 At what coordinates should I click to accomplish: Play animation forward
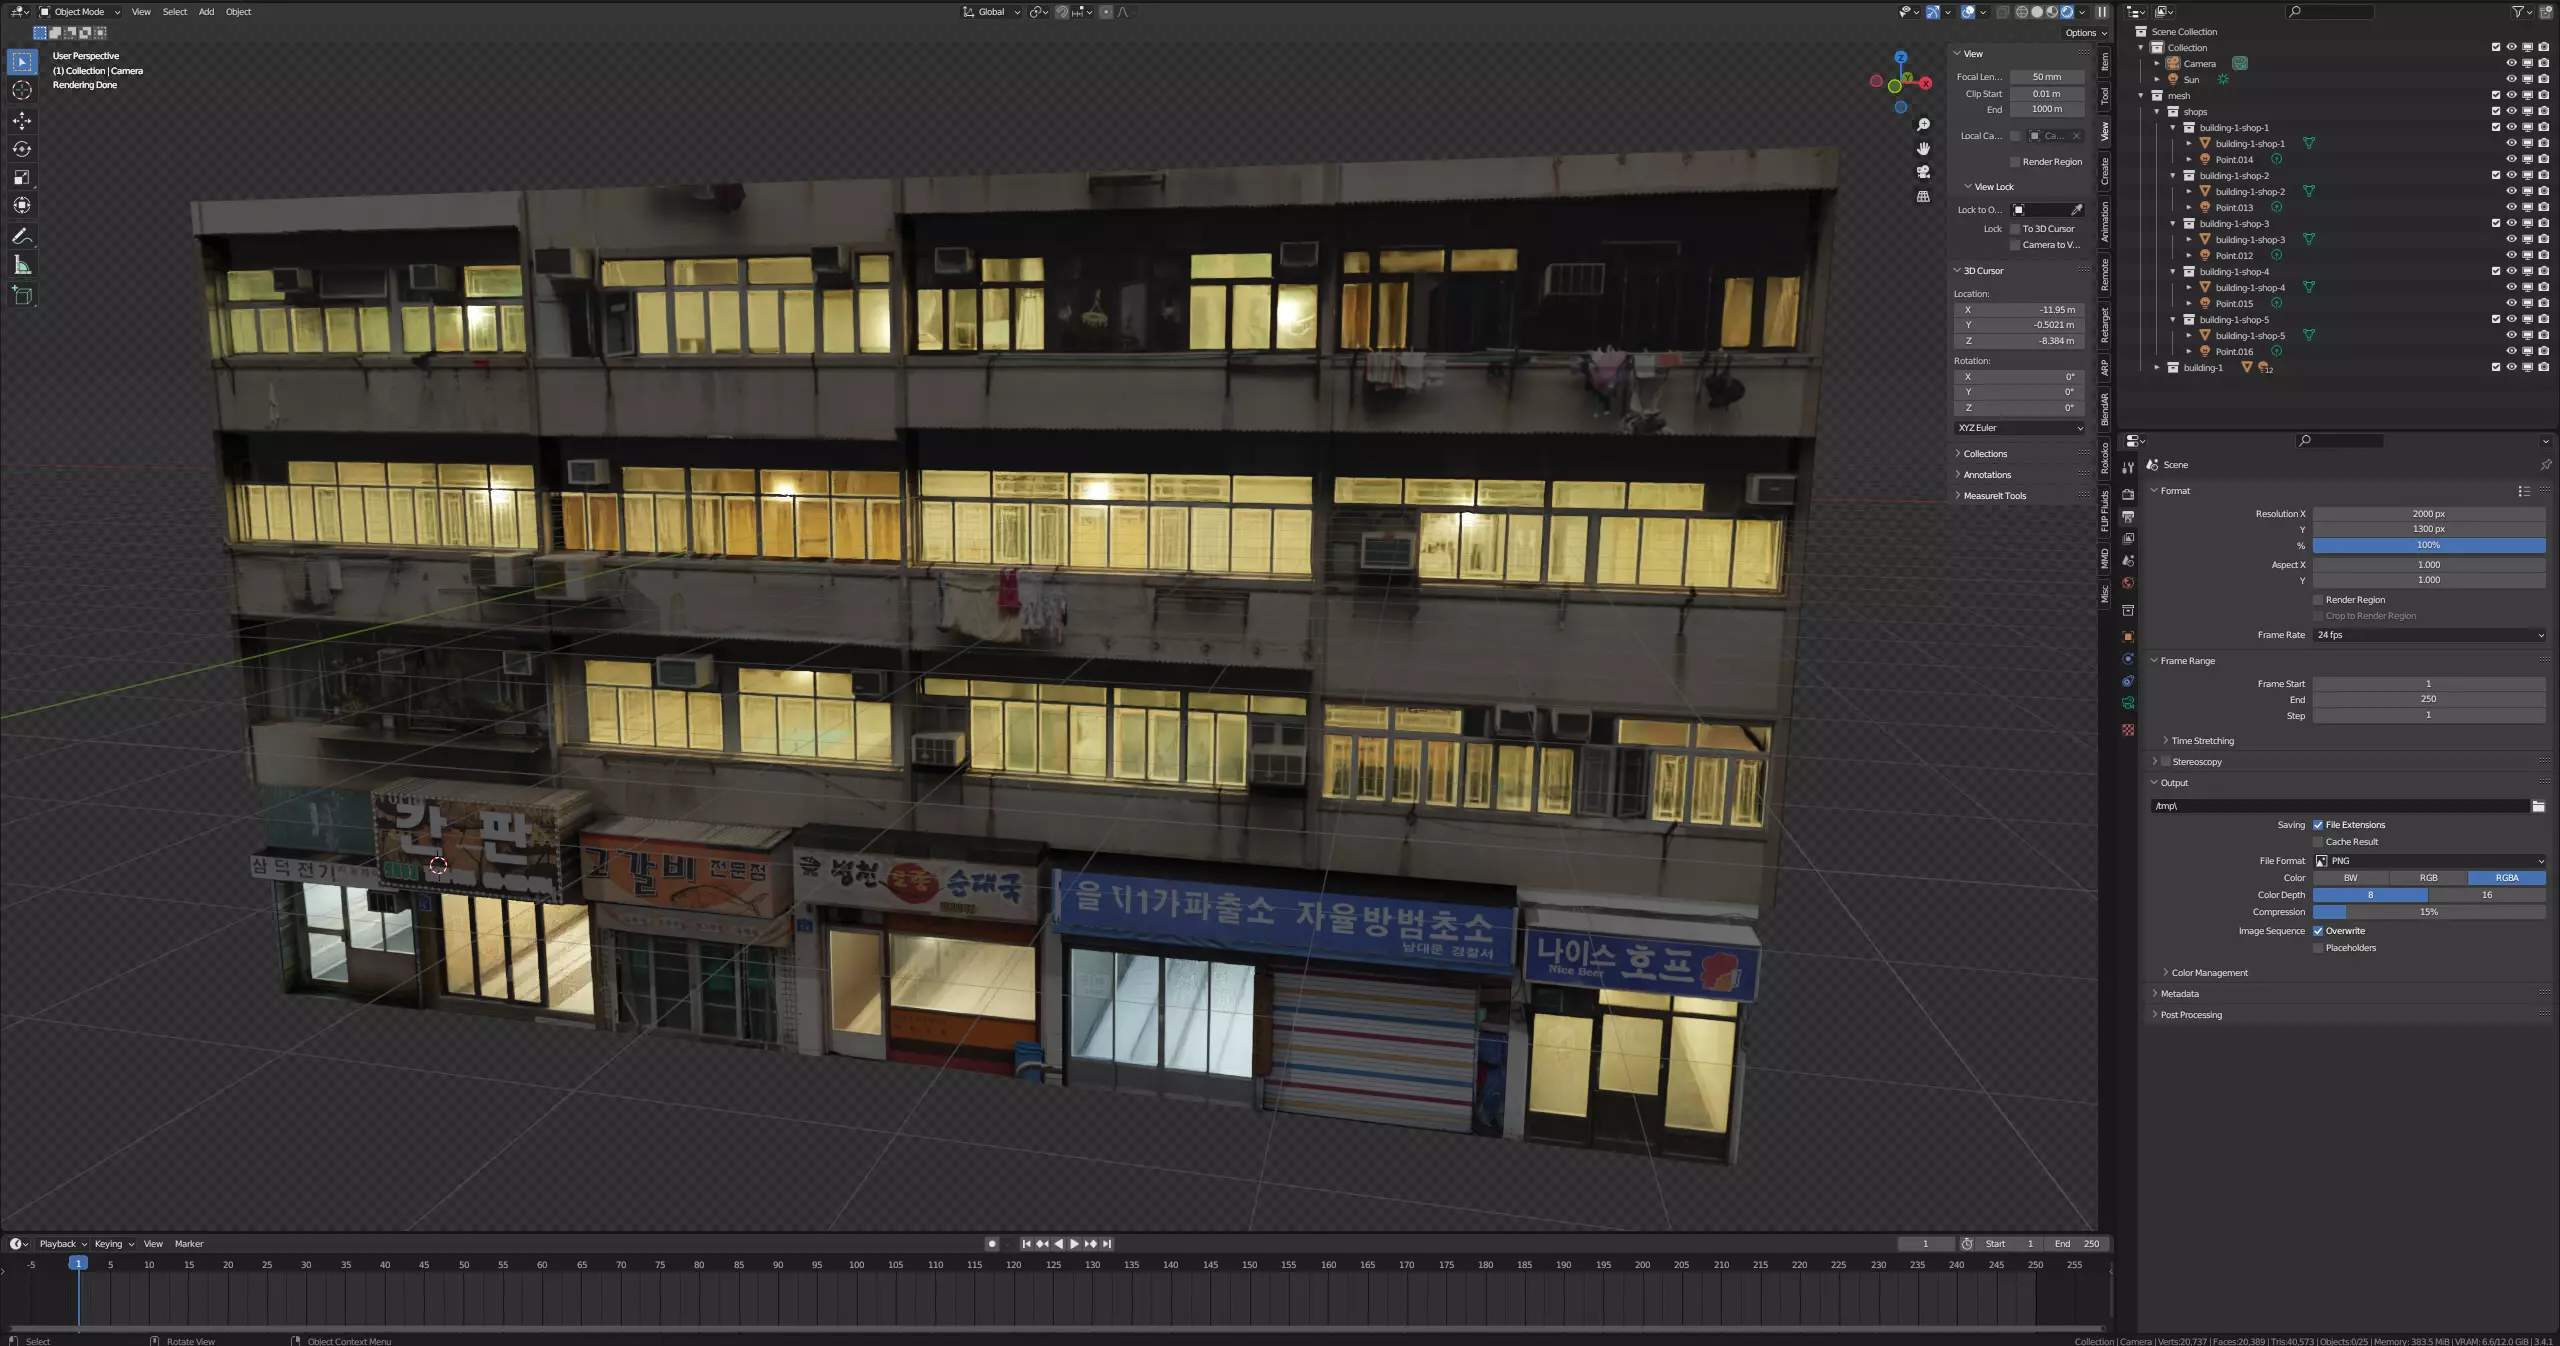(1074, 1244)
